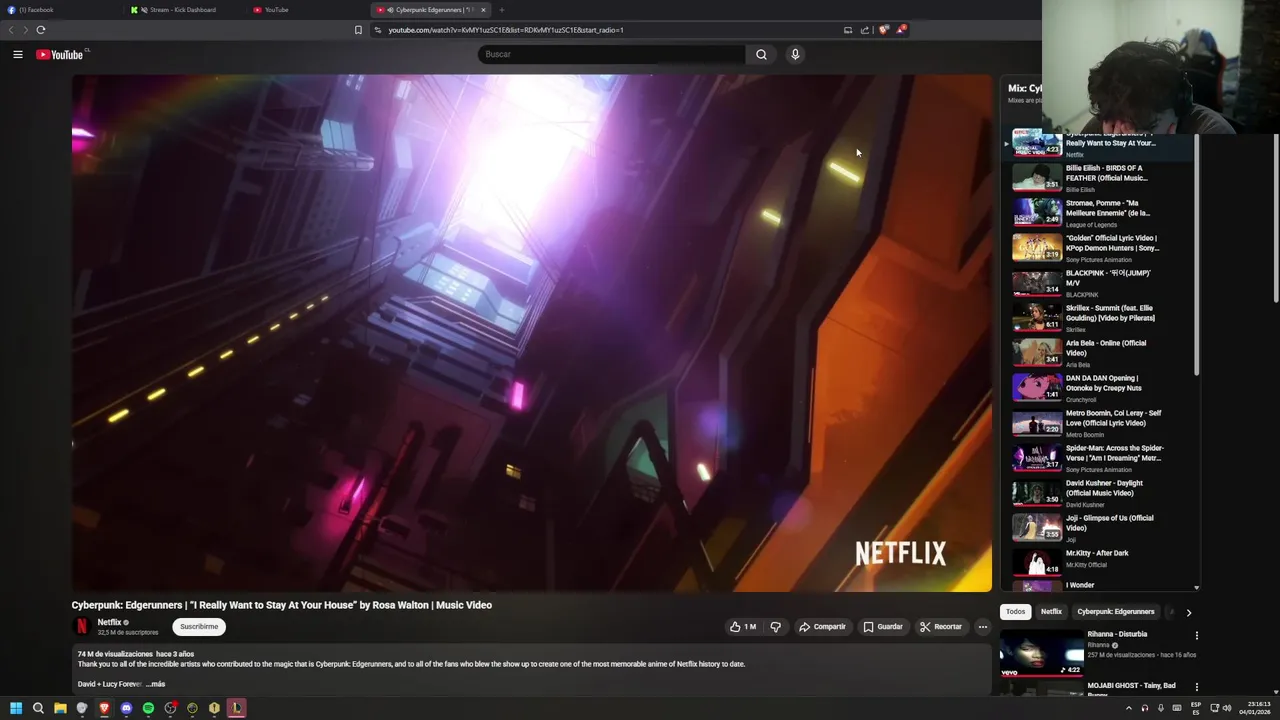
Task: Select the Netflix filter chip
Action: [x=1051, y=612]
